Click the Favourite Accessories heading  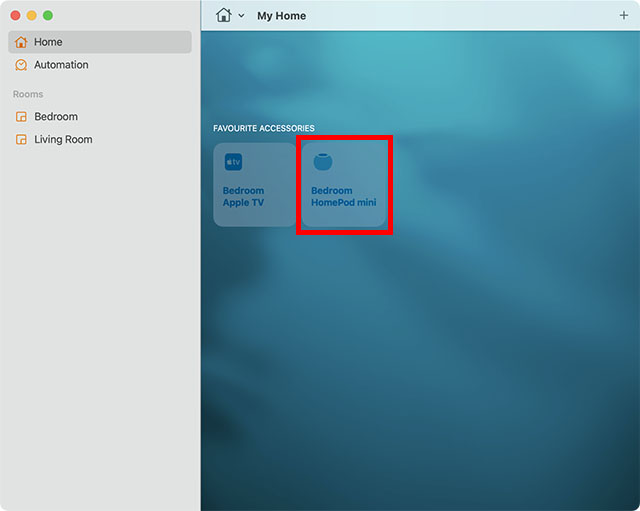264,128
